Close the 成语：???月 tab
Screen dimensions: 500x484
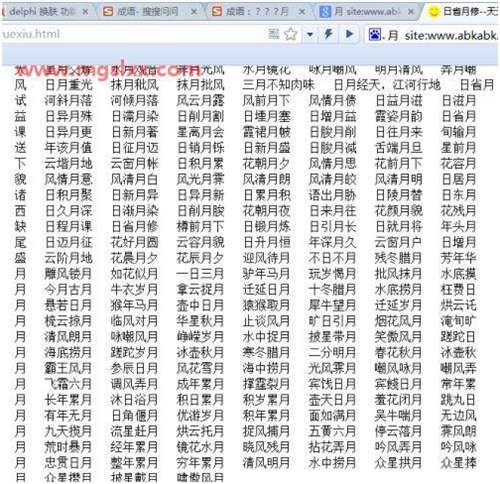coord(302,12)
